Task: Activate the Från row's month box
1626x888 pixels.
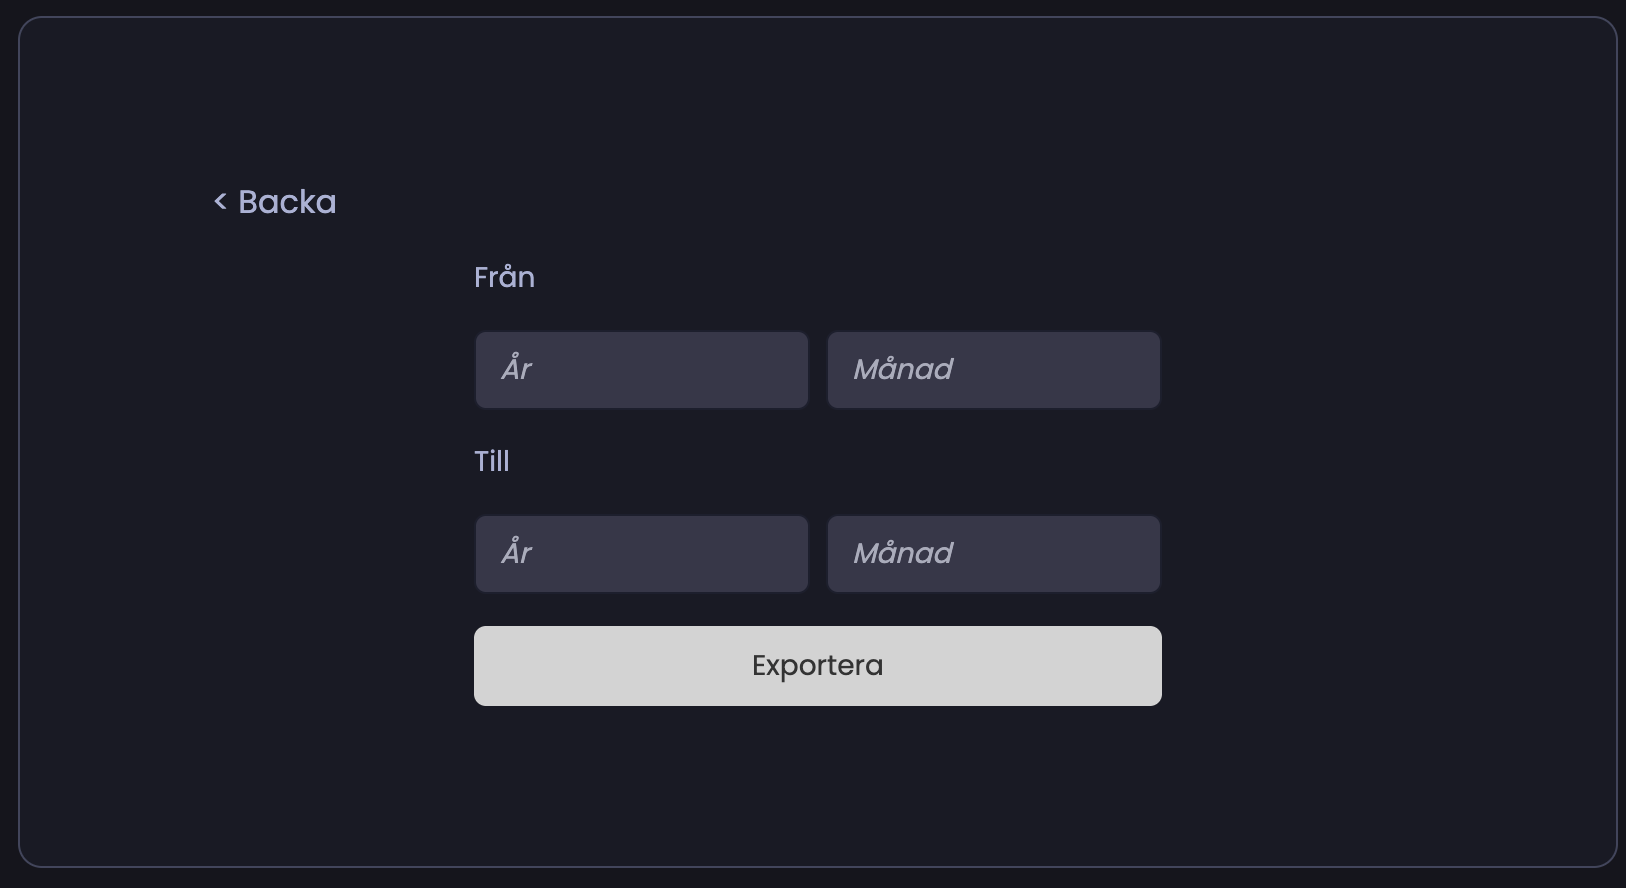Action: [x=993, y=370]
